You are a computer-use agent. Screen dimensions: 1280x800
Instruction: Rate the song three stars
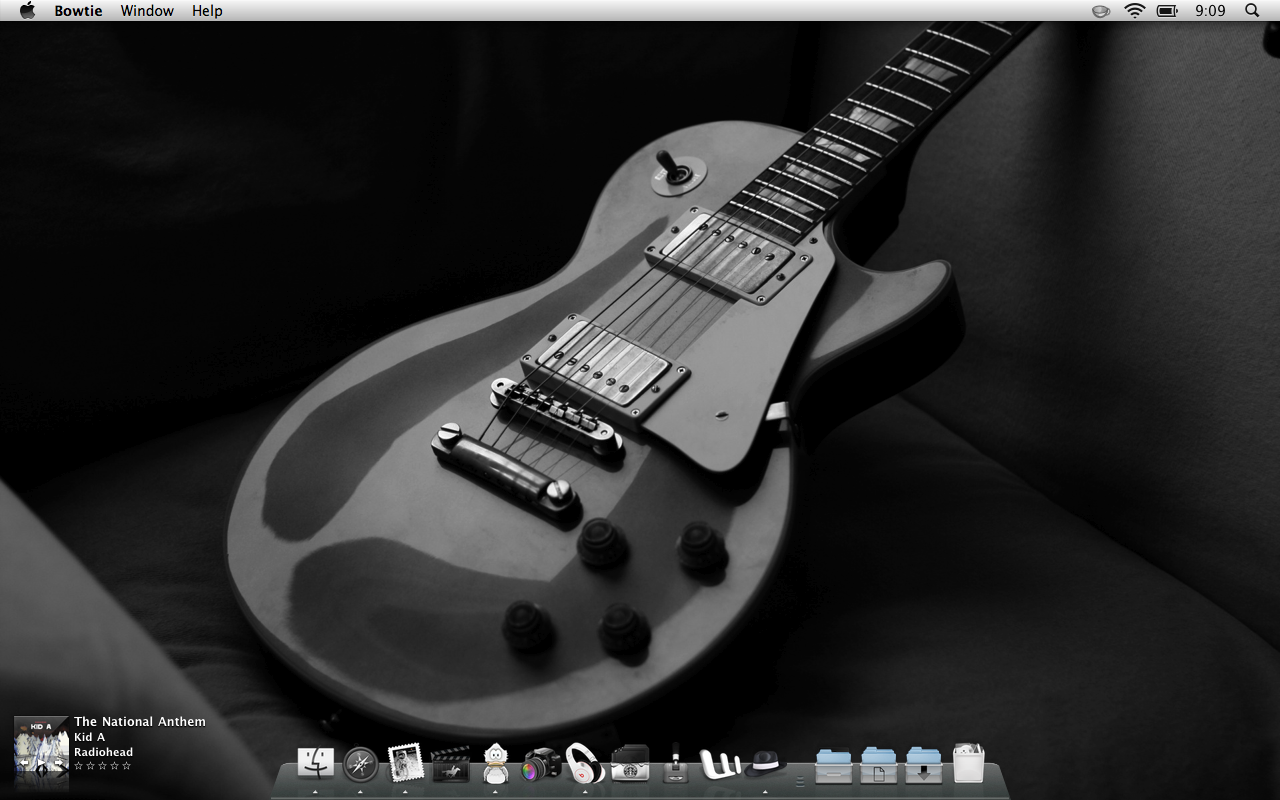point(102,766)
